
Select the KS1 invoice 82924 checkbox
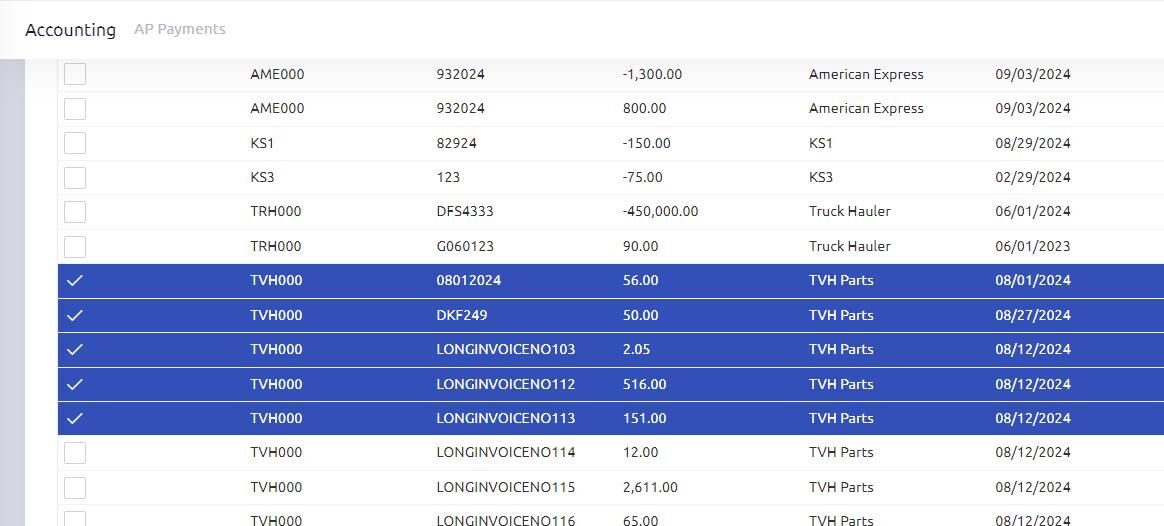[75, 143]
